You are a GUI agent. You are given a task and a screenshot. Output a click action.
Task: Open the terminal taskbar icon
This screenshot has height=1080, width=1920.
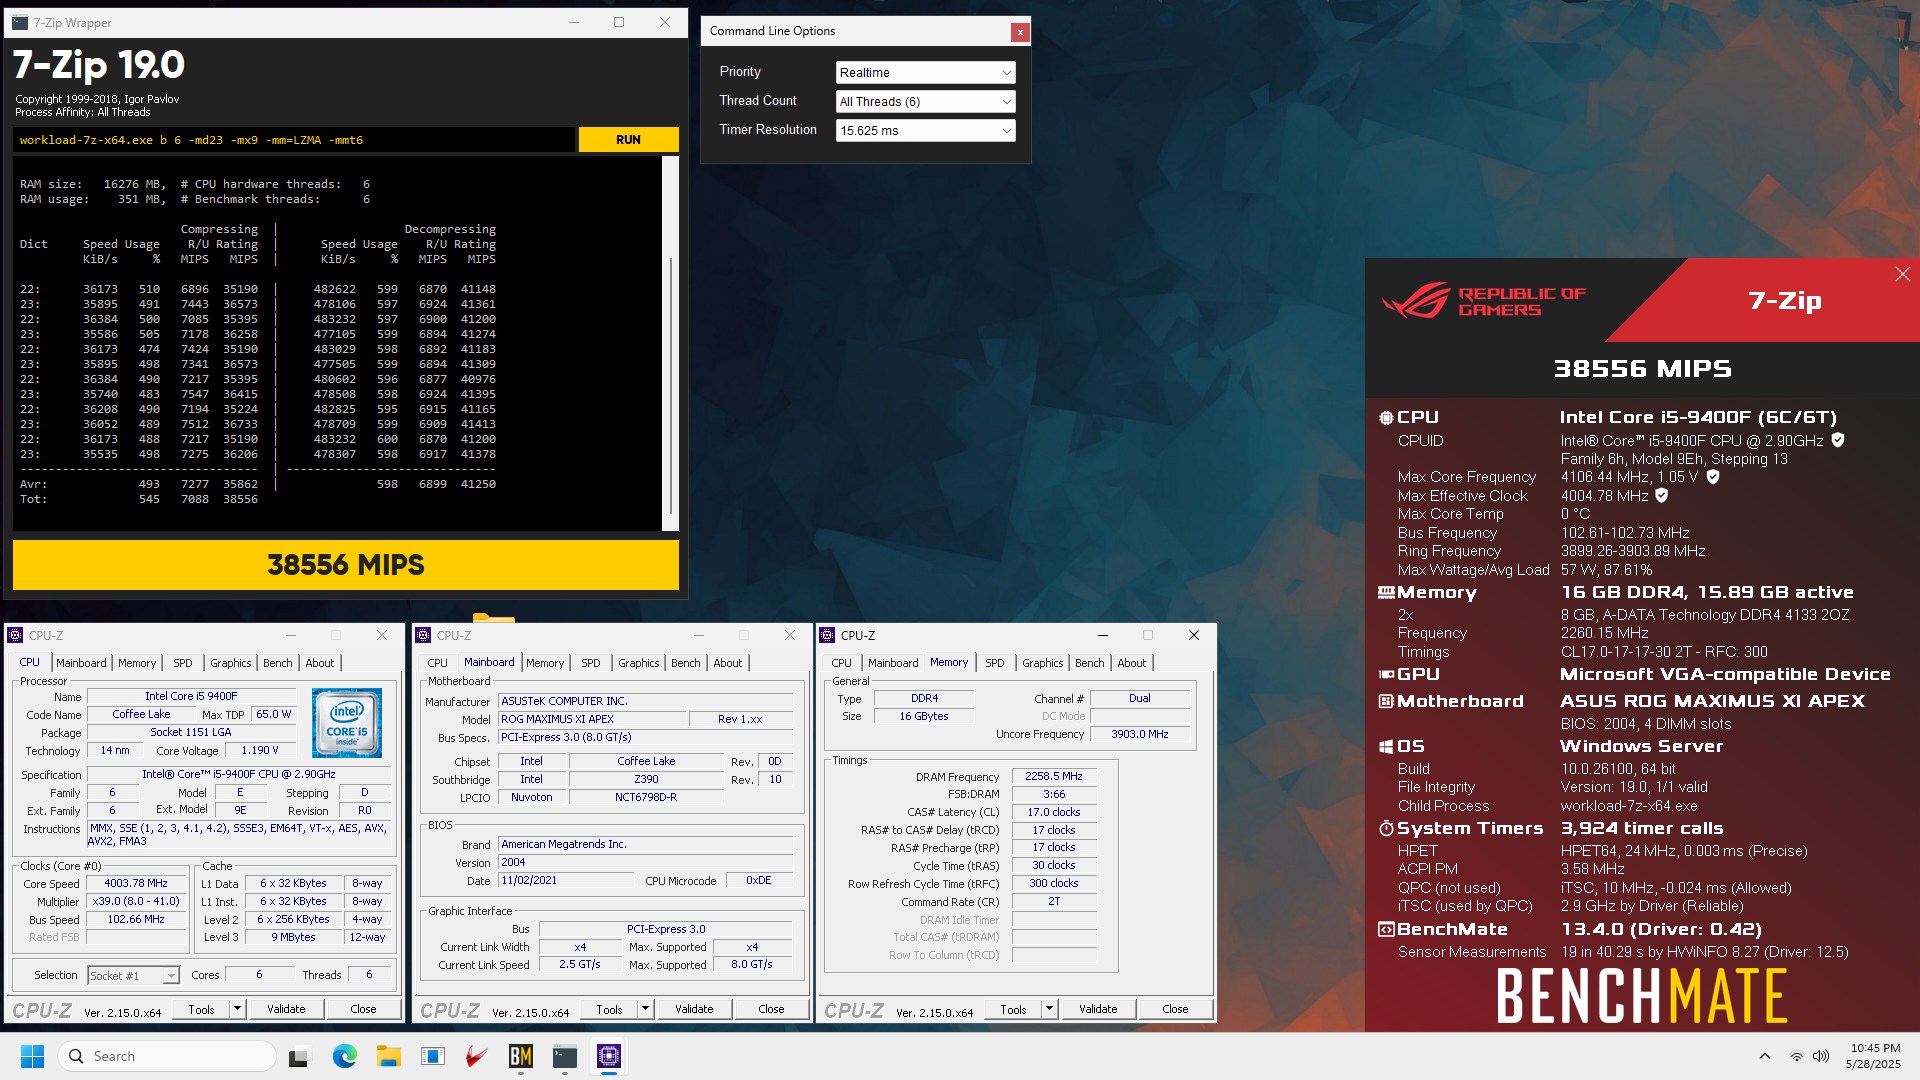tap(565, 1056)
